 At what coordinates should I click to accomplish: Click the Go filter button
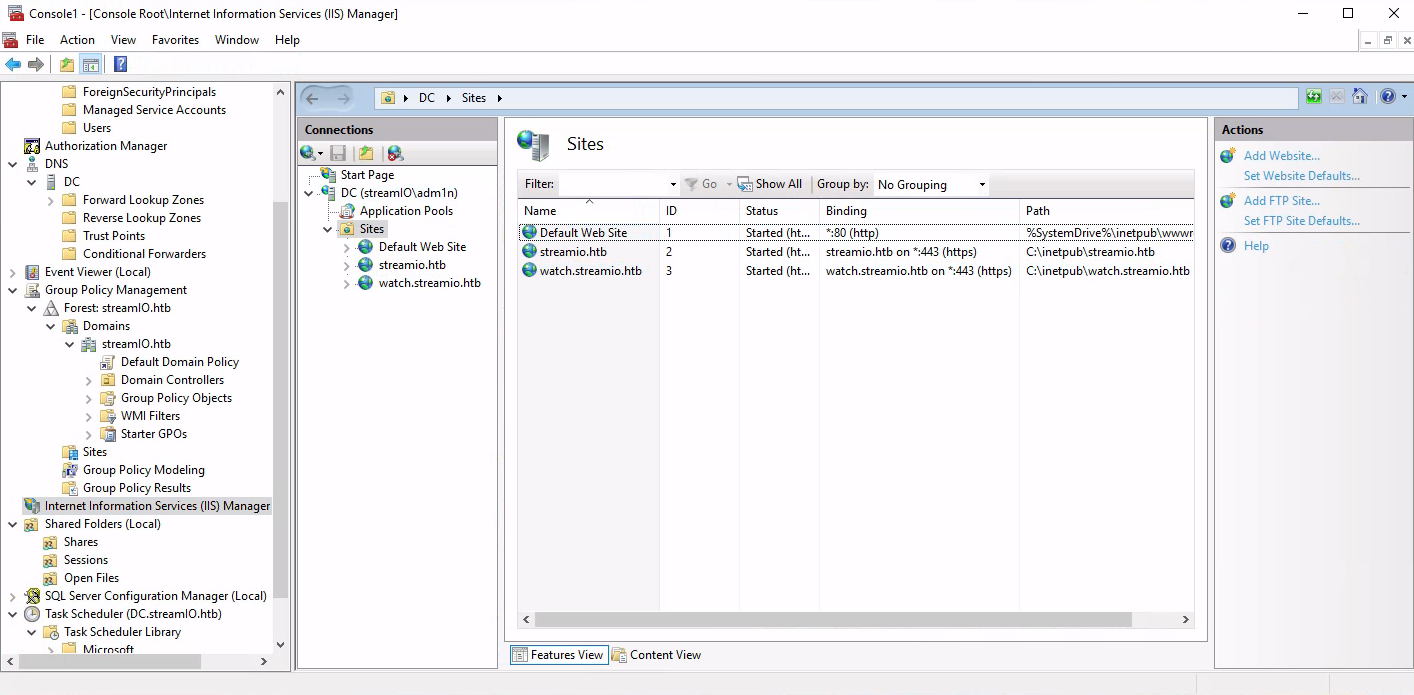coord(700,184)
